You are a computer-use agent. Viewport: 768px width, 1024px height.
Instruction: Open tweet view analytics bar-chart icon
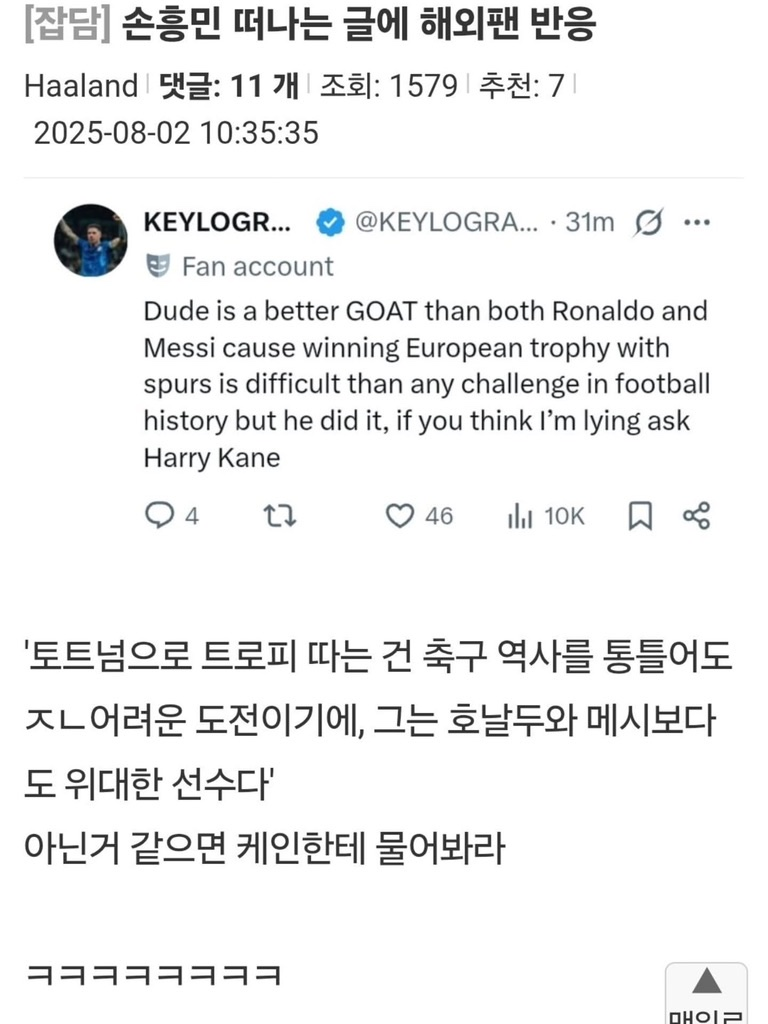520,516
